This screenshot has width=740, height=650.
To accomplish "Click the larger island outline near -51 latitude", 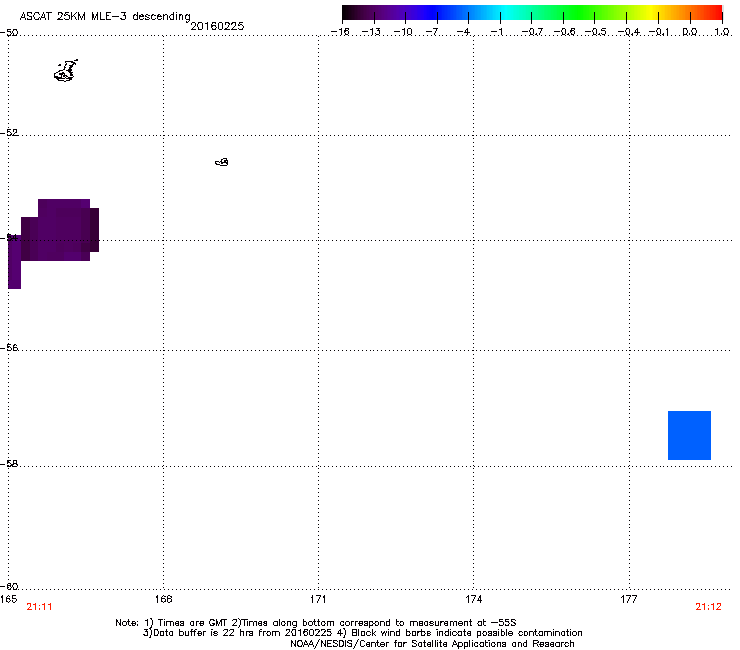I will pos(66,71).
